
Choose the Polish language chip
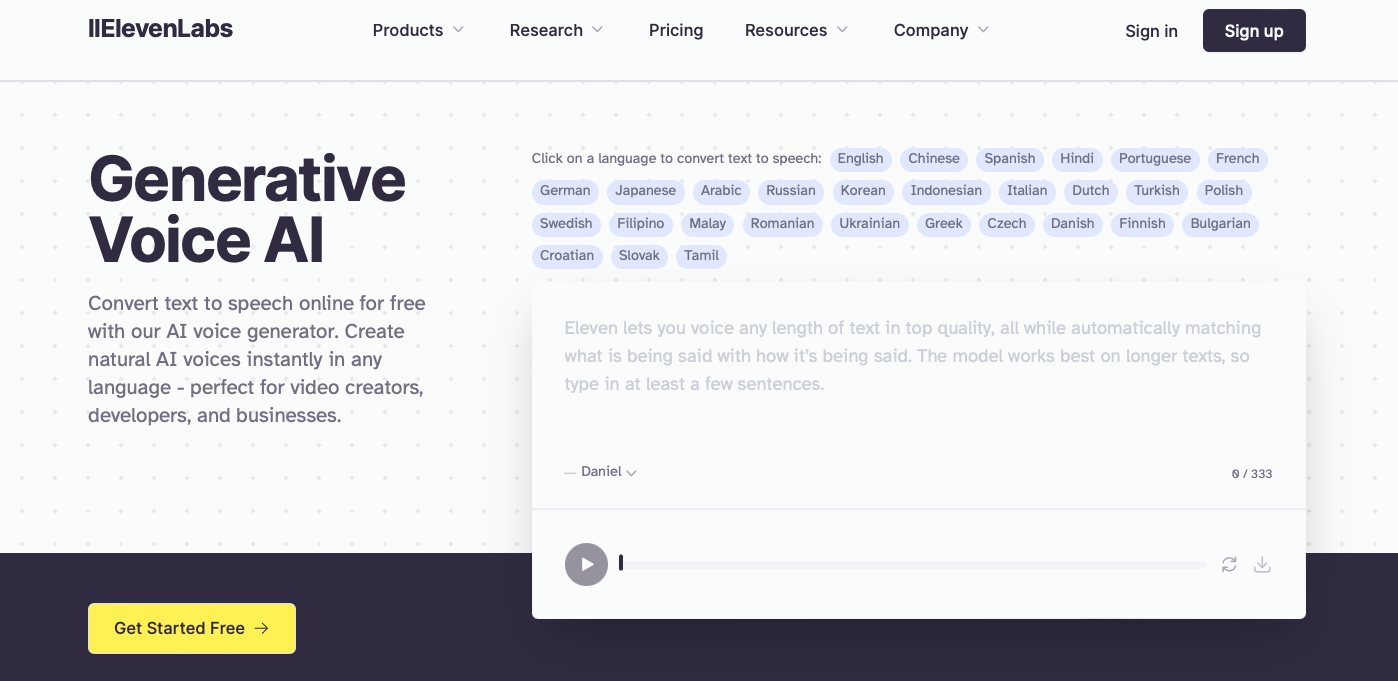coord(1224,191)
